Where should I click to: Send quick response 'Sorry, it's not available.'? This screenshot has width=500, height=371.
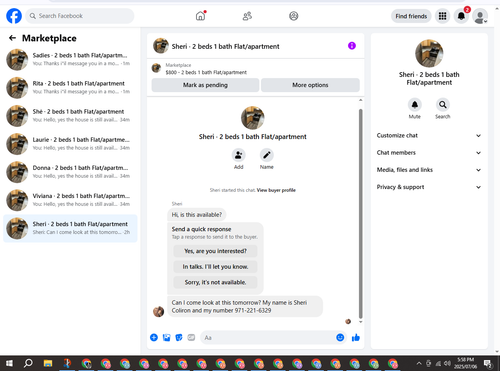coord(215,282)
